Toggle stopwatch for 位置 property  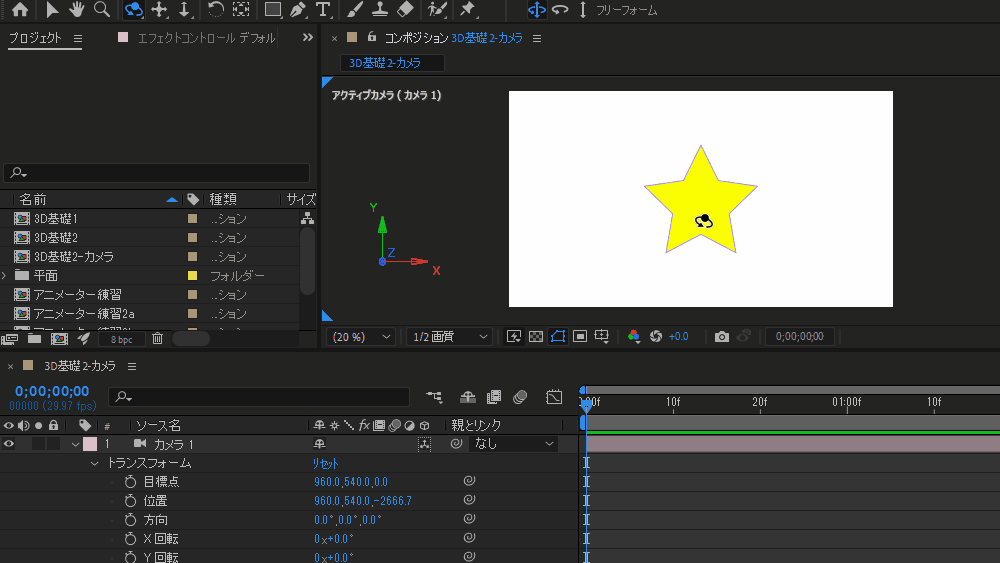131,501
